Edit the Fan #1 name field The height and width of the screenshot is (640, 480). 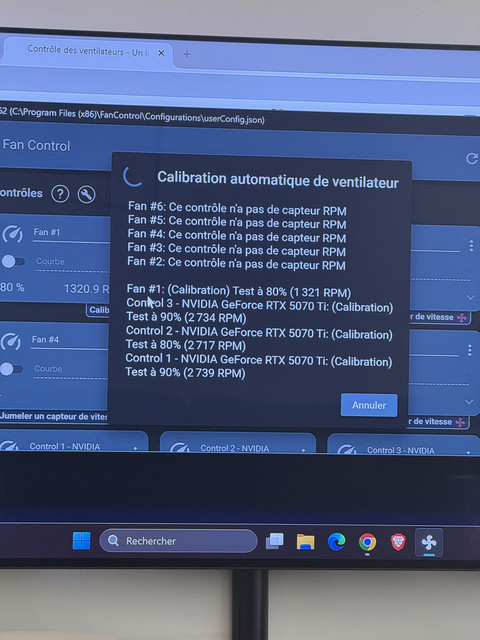click(x=71, y=233)
